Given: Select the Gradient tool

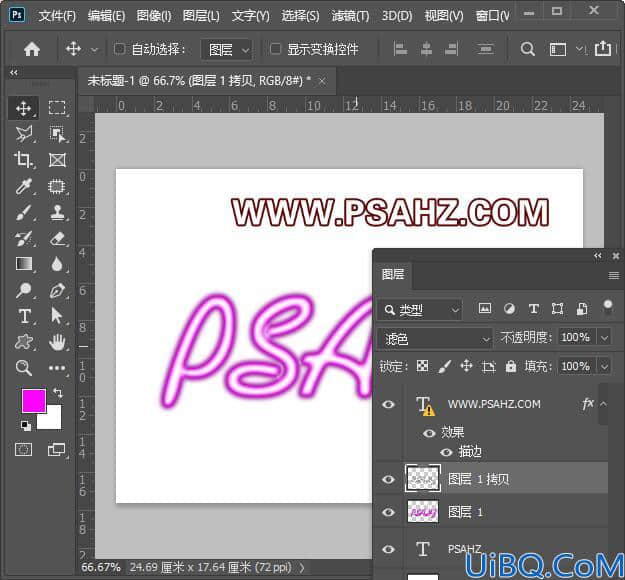Looking at the screenshot, I should click(24, 264).
